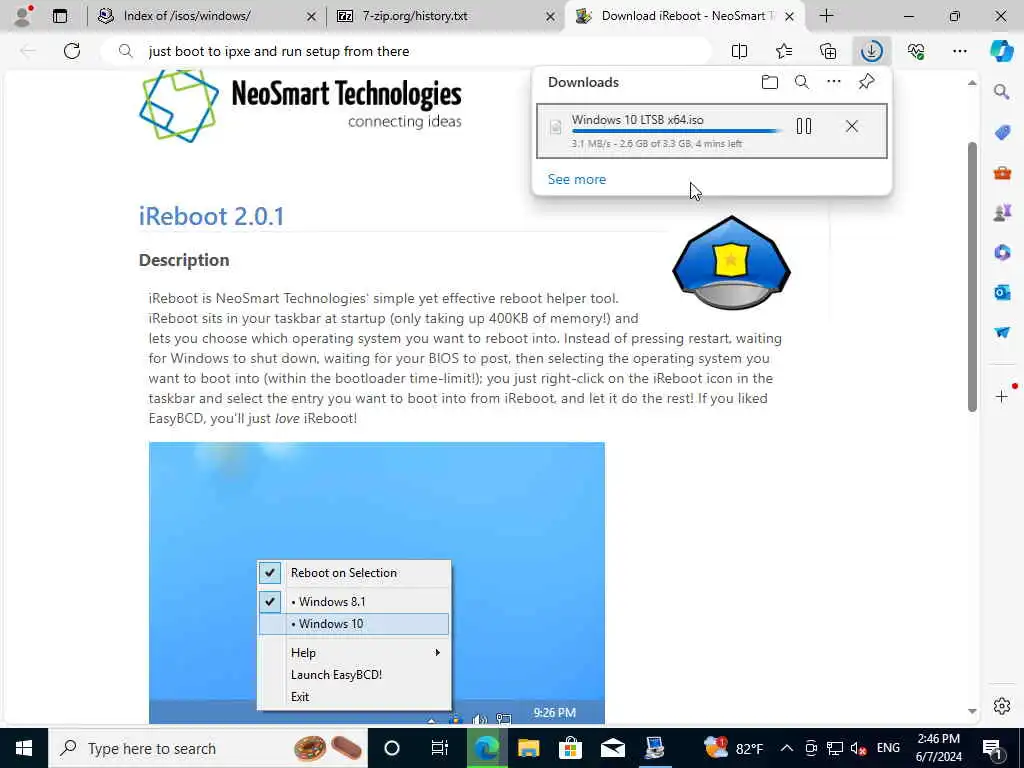Open the ENG input language indicator
This screenshot has height=768, width=1024.
(x=888, y=748)
